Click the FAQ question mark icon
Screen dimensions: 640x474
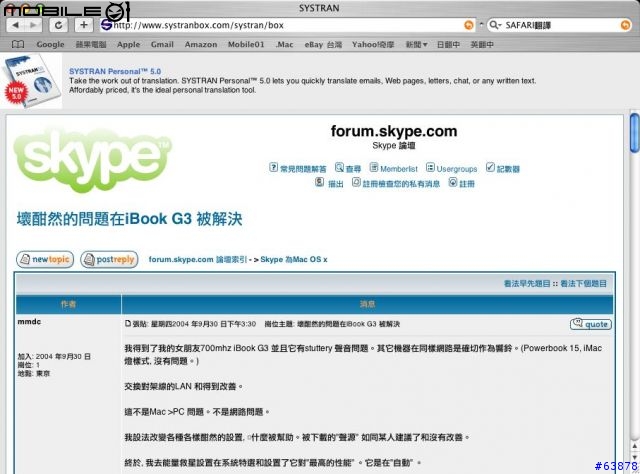[273, 167]
